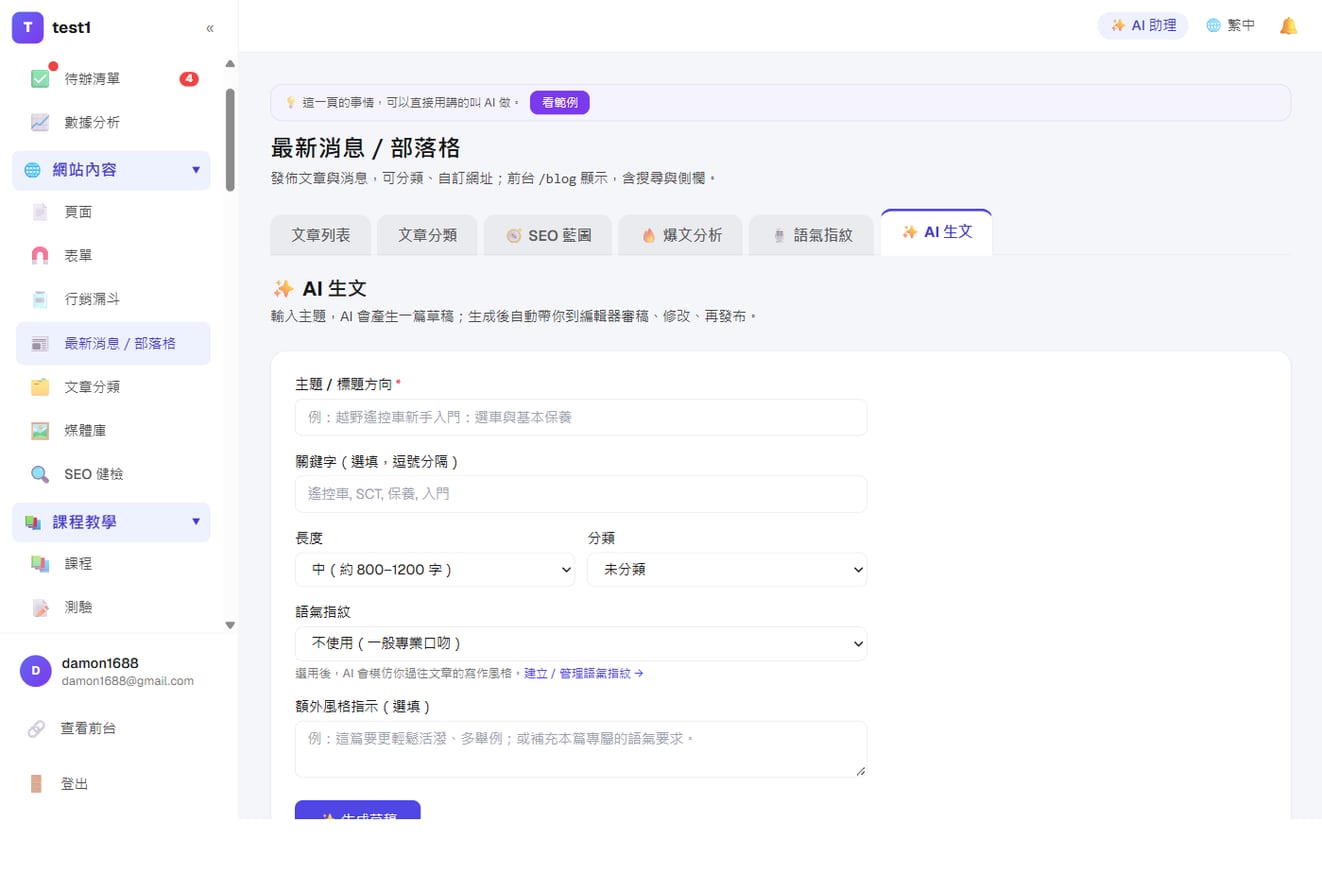Open the 待辦清單 checklist item
This screenshot has width=1322, height=896.
tap(113, 78)
